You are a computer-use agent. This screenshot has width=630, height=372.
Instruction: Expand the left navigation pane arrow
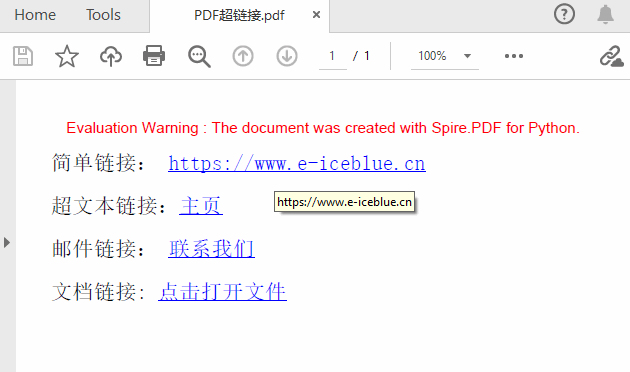[6, 242]
